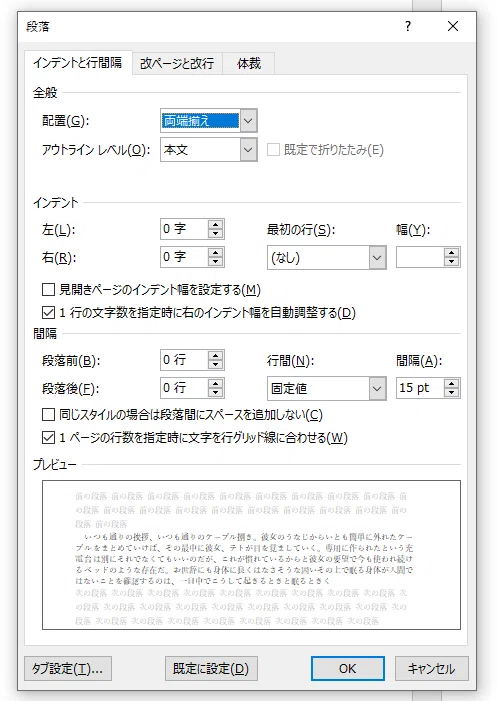Toggle the 既定で折りたたみ checkbox
The width and height of the screenshot is (498, 701).
273,150
